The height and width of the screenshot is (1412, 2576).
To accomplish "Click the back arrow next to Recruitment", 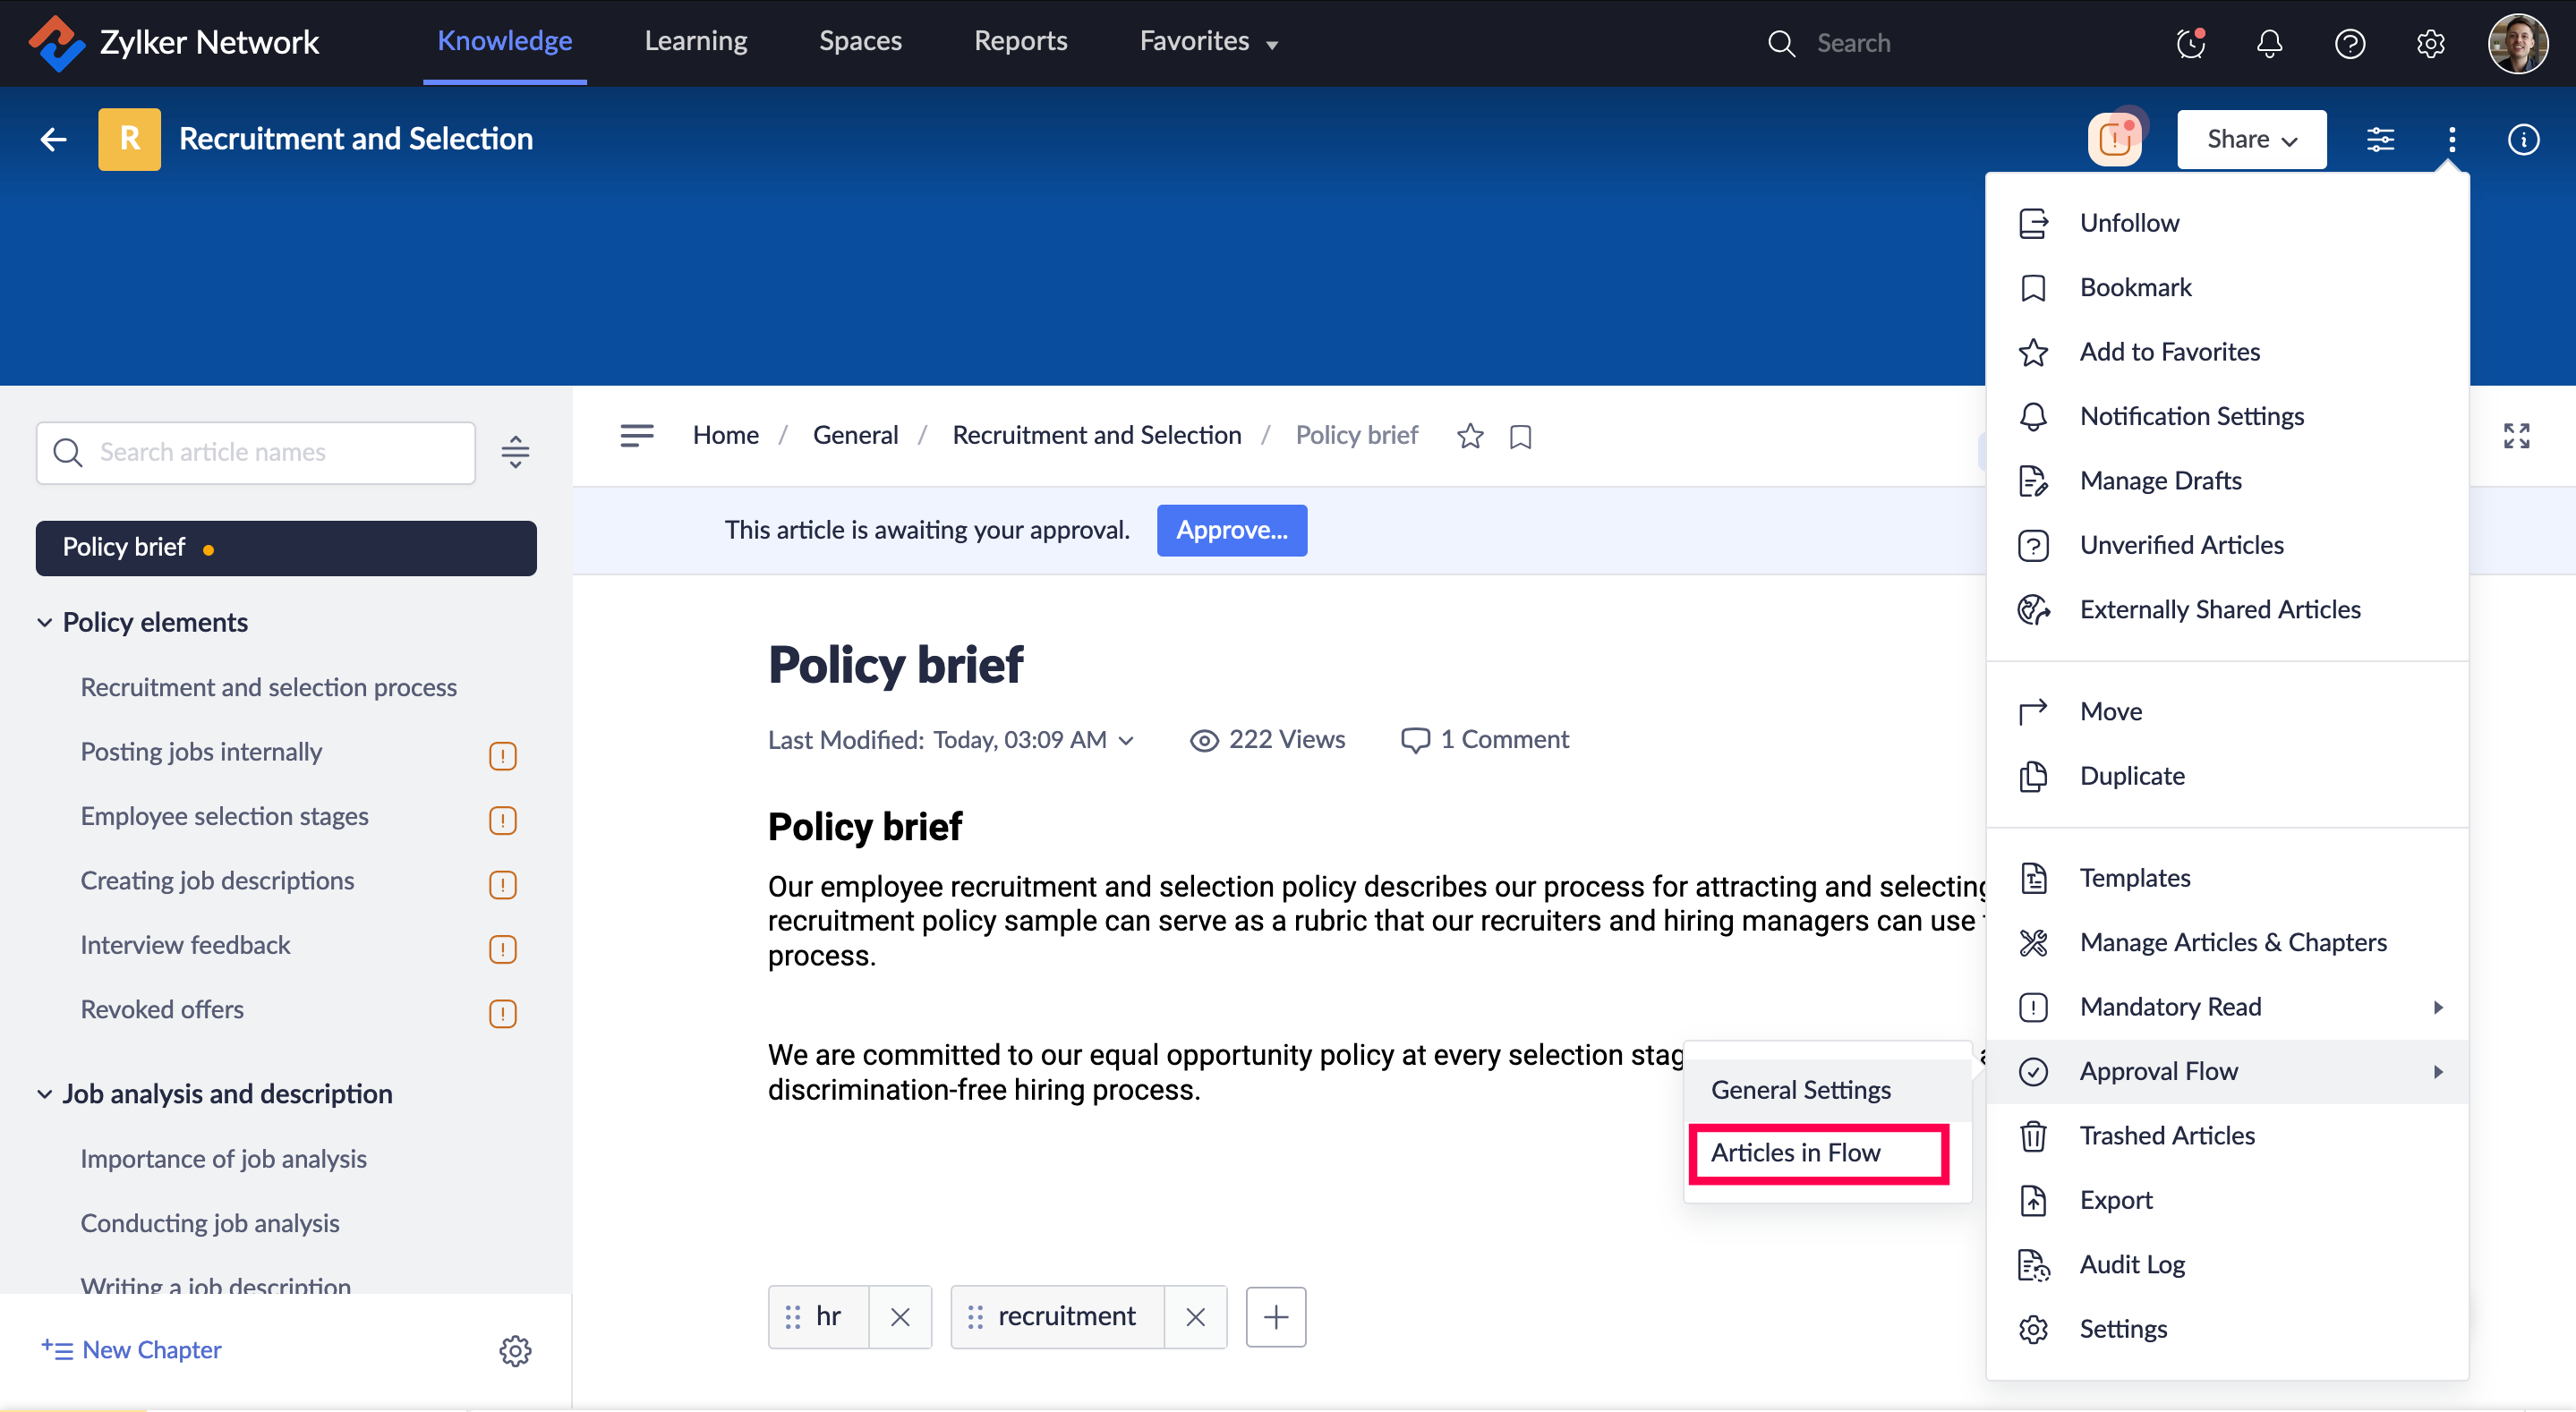I will coord(54,139).
